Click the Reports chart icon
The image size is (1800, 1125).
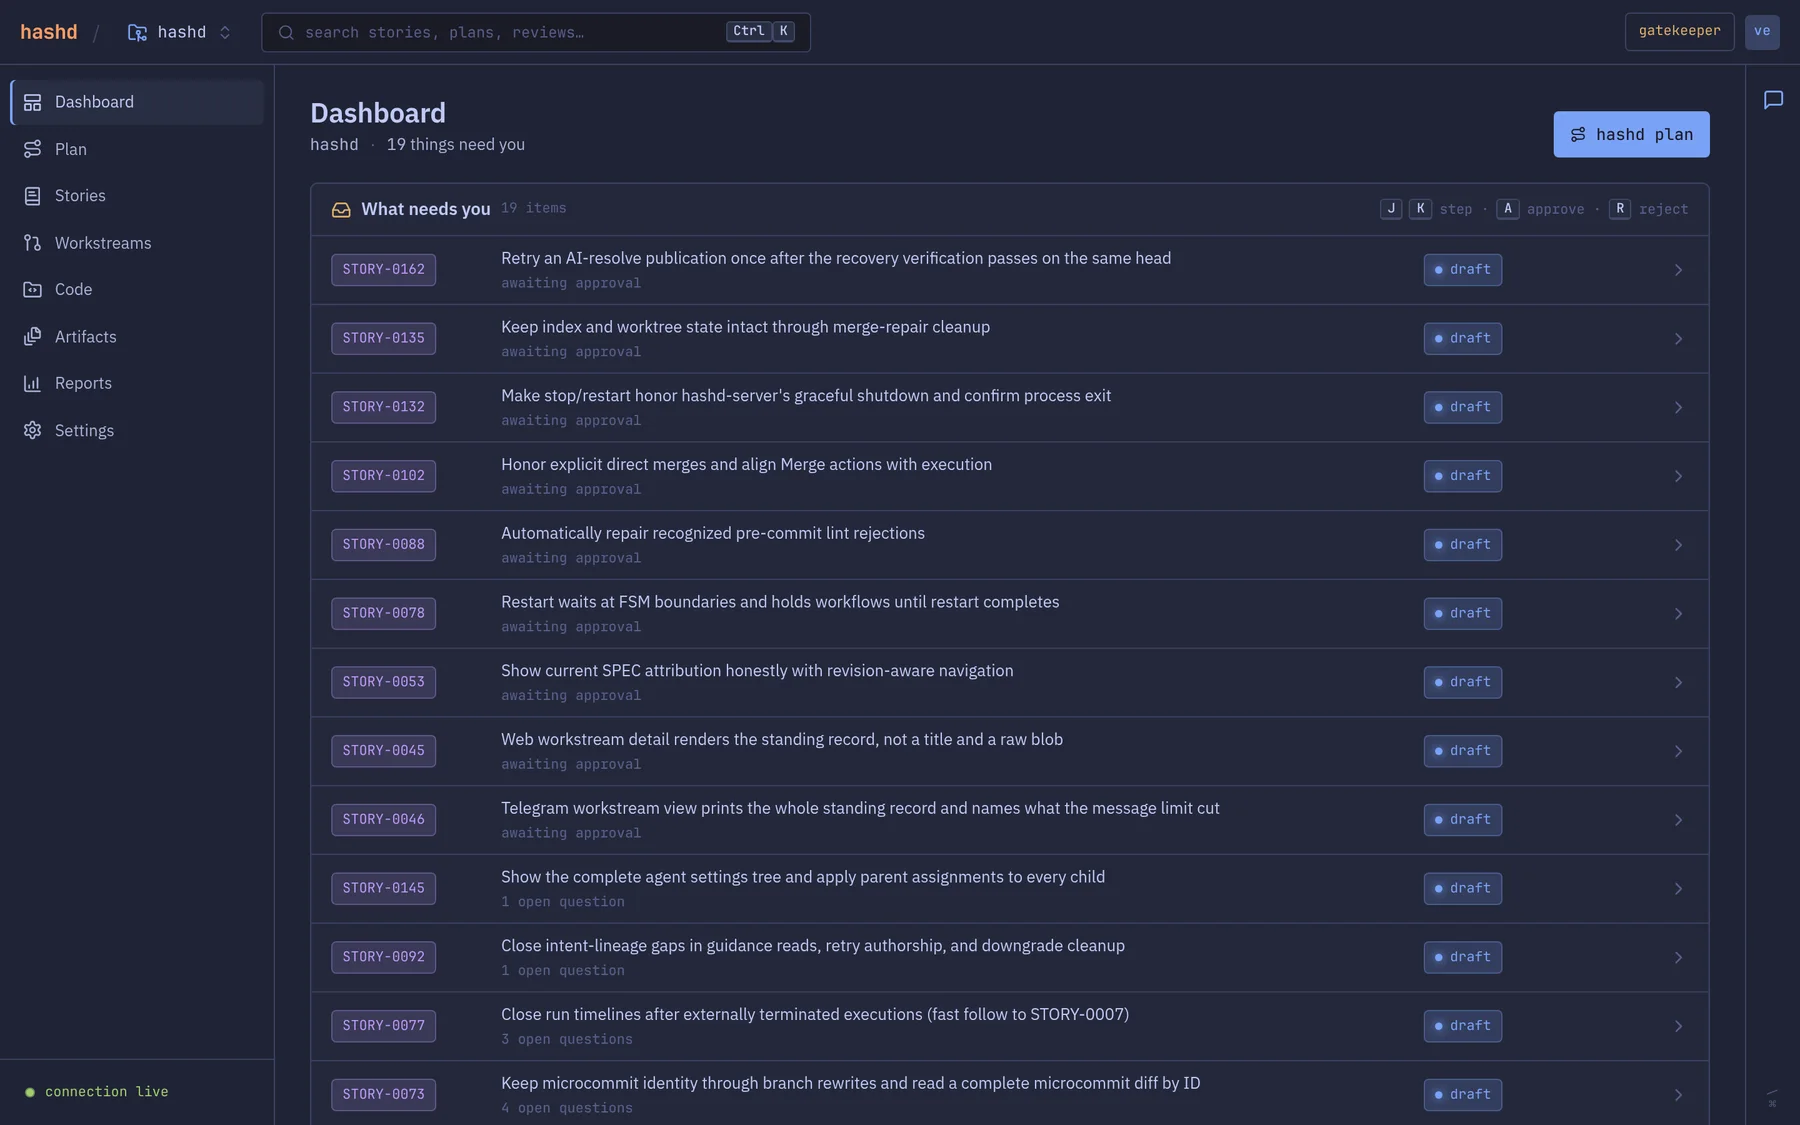[x=33, y=384]
